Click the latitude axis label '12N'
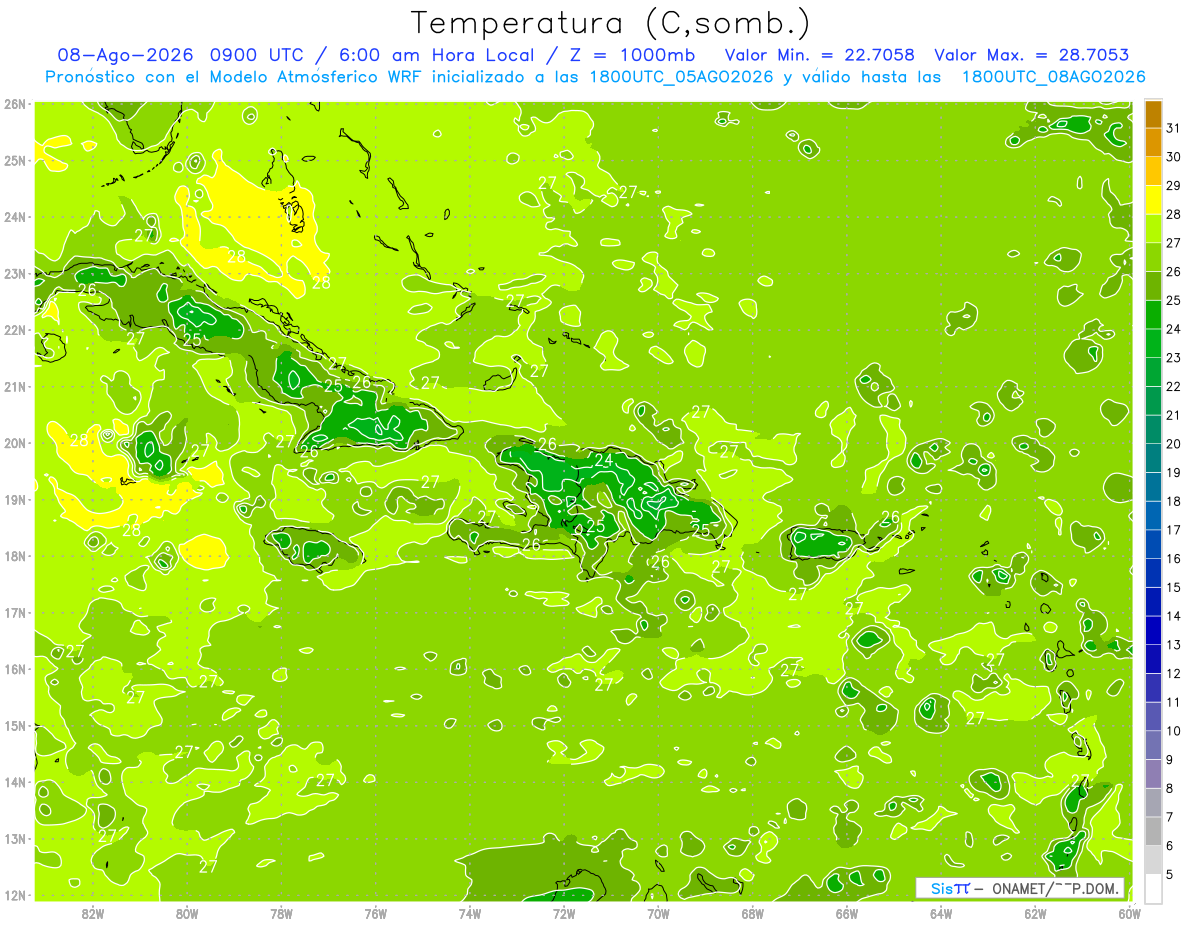This screenshot has width=1200, height=927. click(x=15, y=895)
